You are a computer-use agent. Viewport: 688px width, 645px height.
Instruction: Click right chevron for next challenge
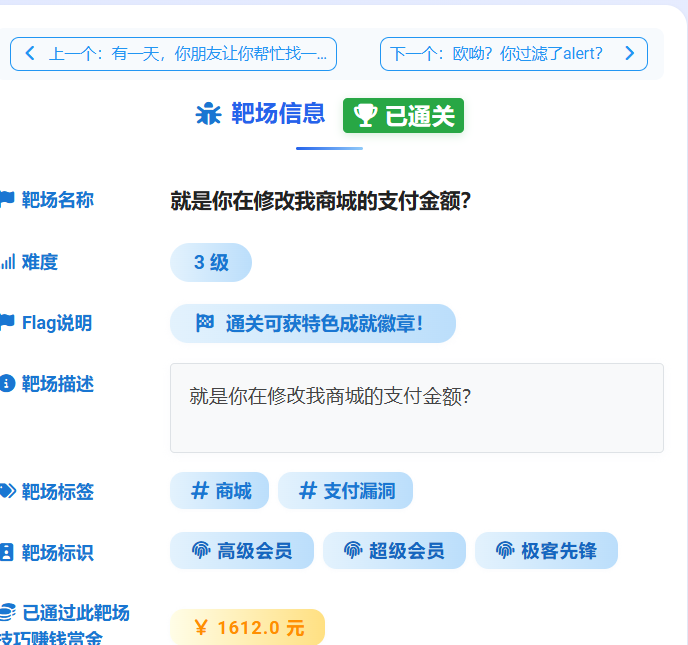click(629, 53)
